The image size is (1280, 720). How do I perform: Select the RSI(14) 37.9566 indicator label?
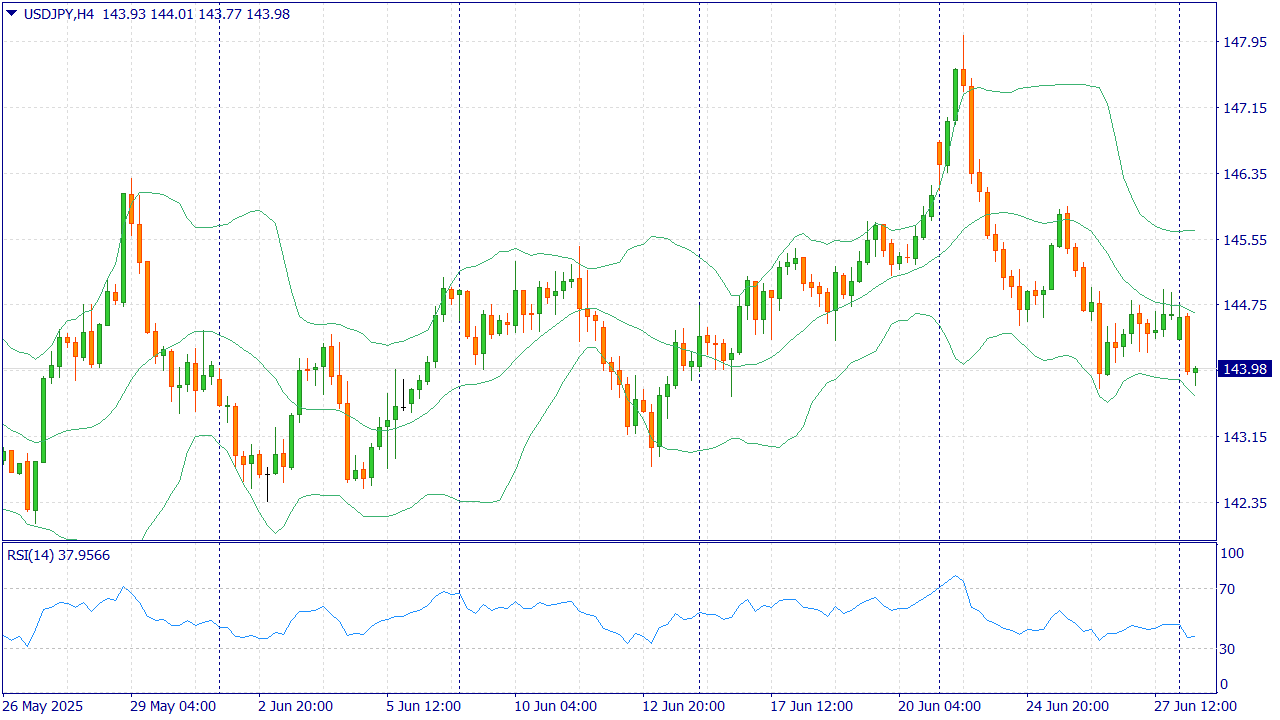pyautogui.click(x=59, y=556)
